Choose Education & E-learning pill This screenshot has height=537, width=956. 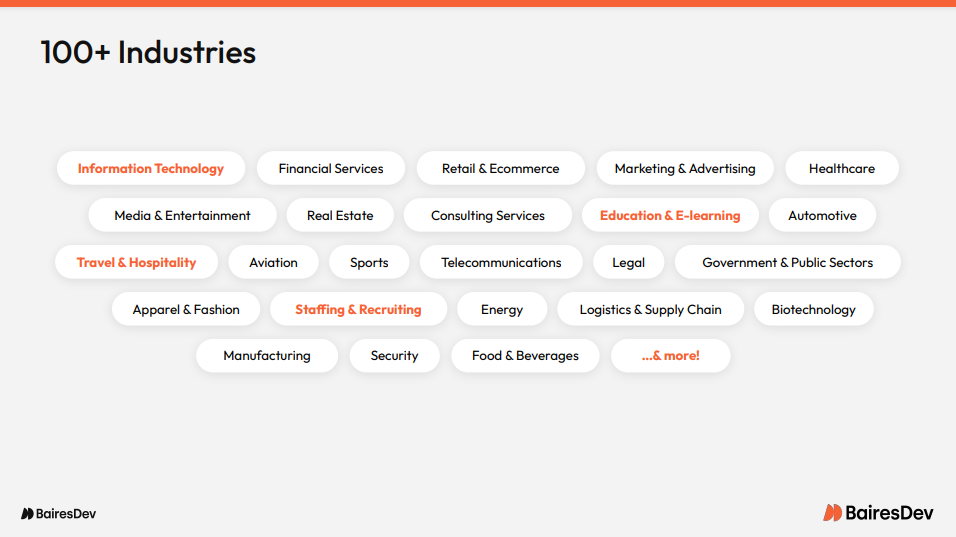coord(670,215)
